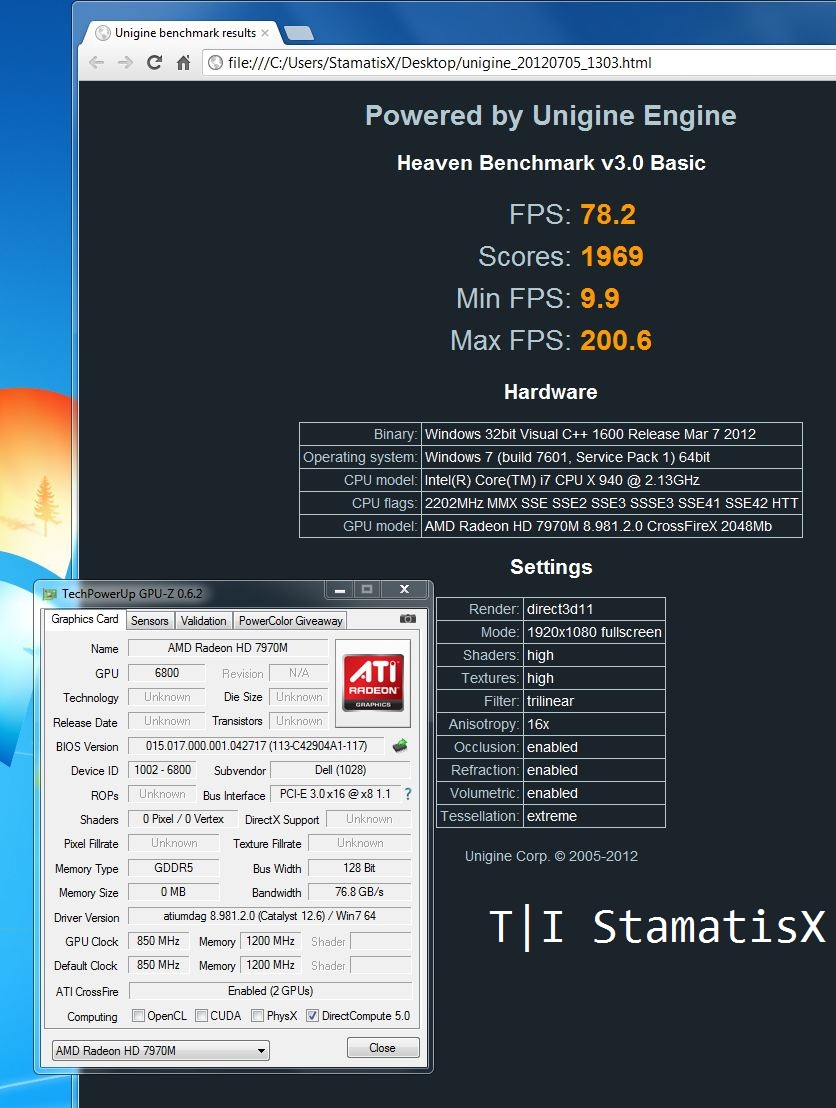
Task: Click the Bus Interface value PCI-E 3.0x16
Action: [x=335, y=794]
